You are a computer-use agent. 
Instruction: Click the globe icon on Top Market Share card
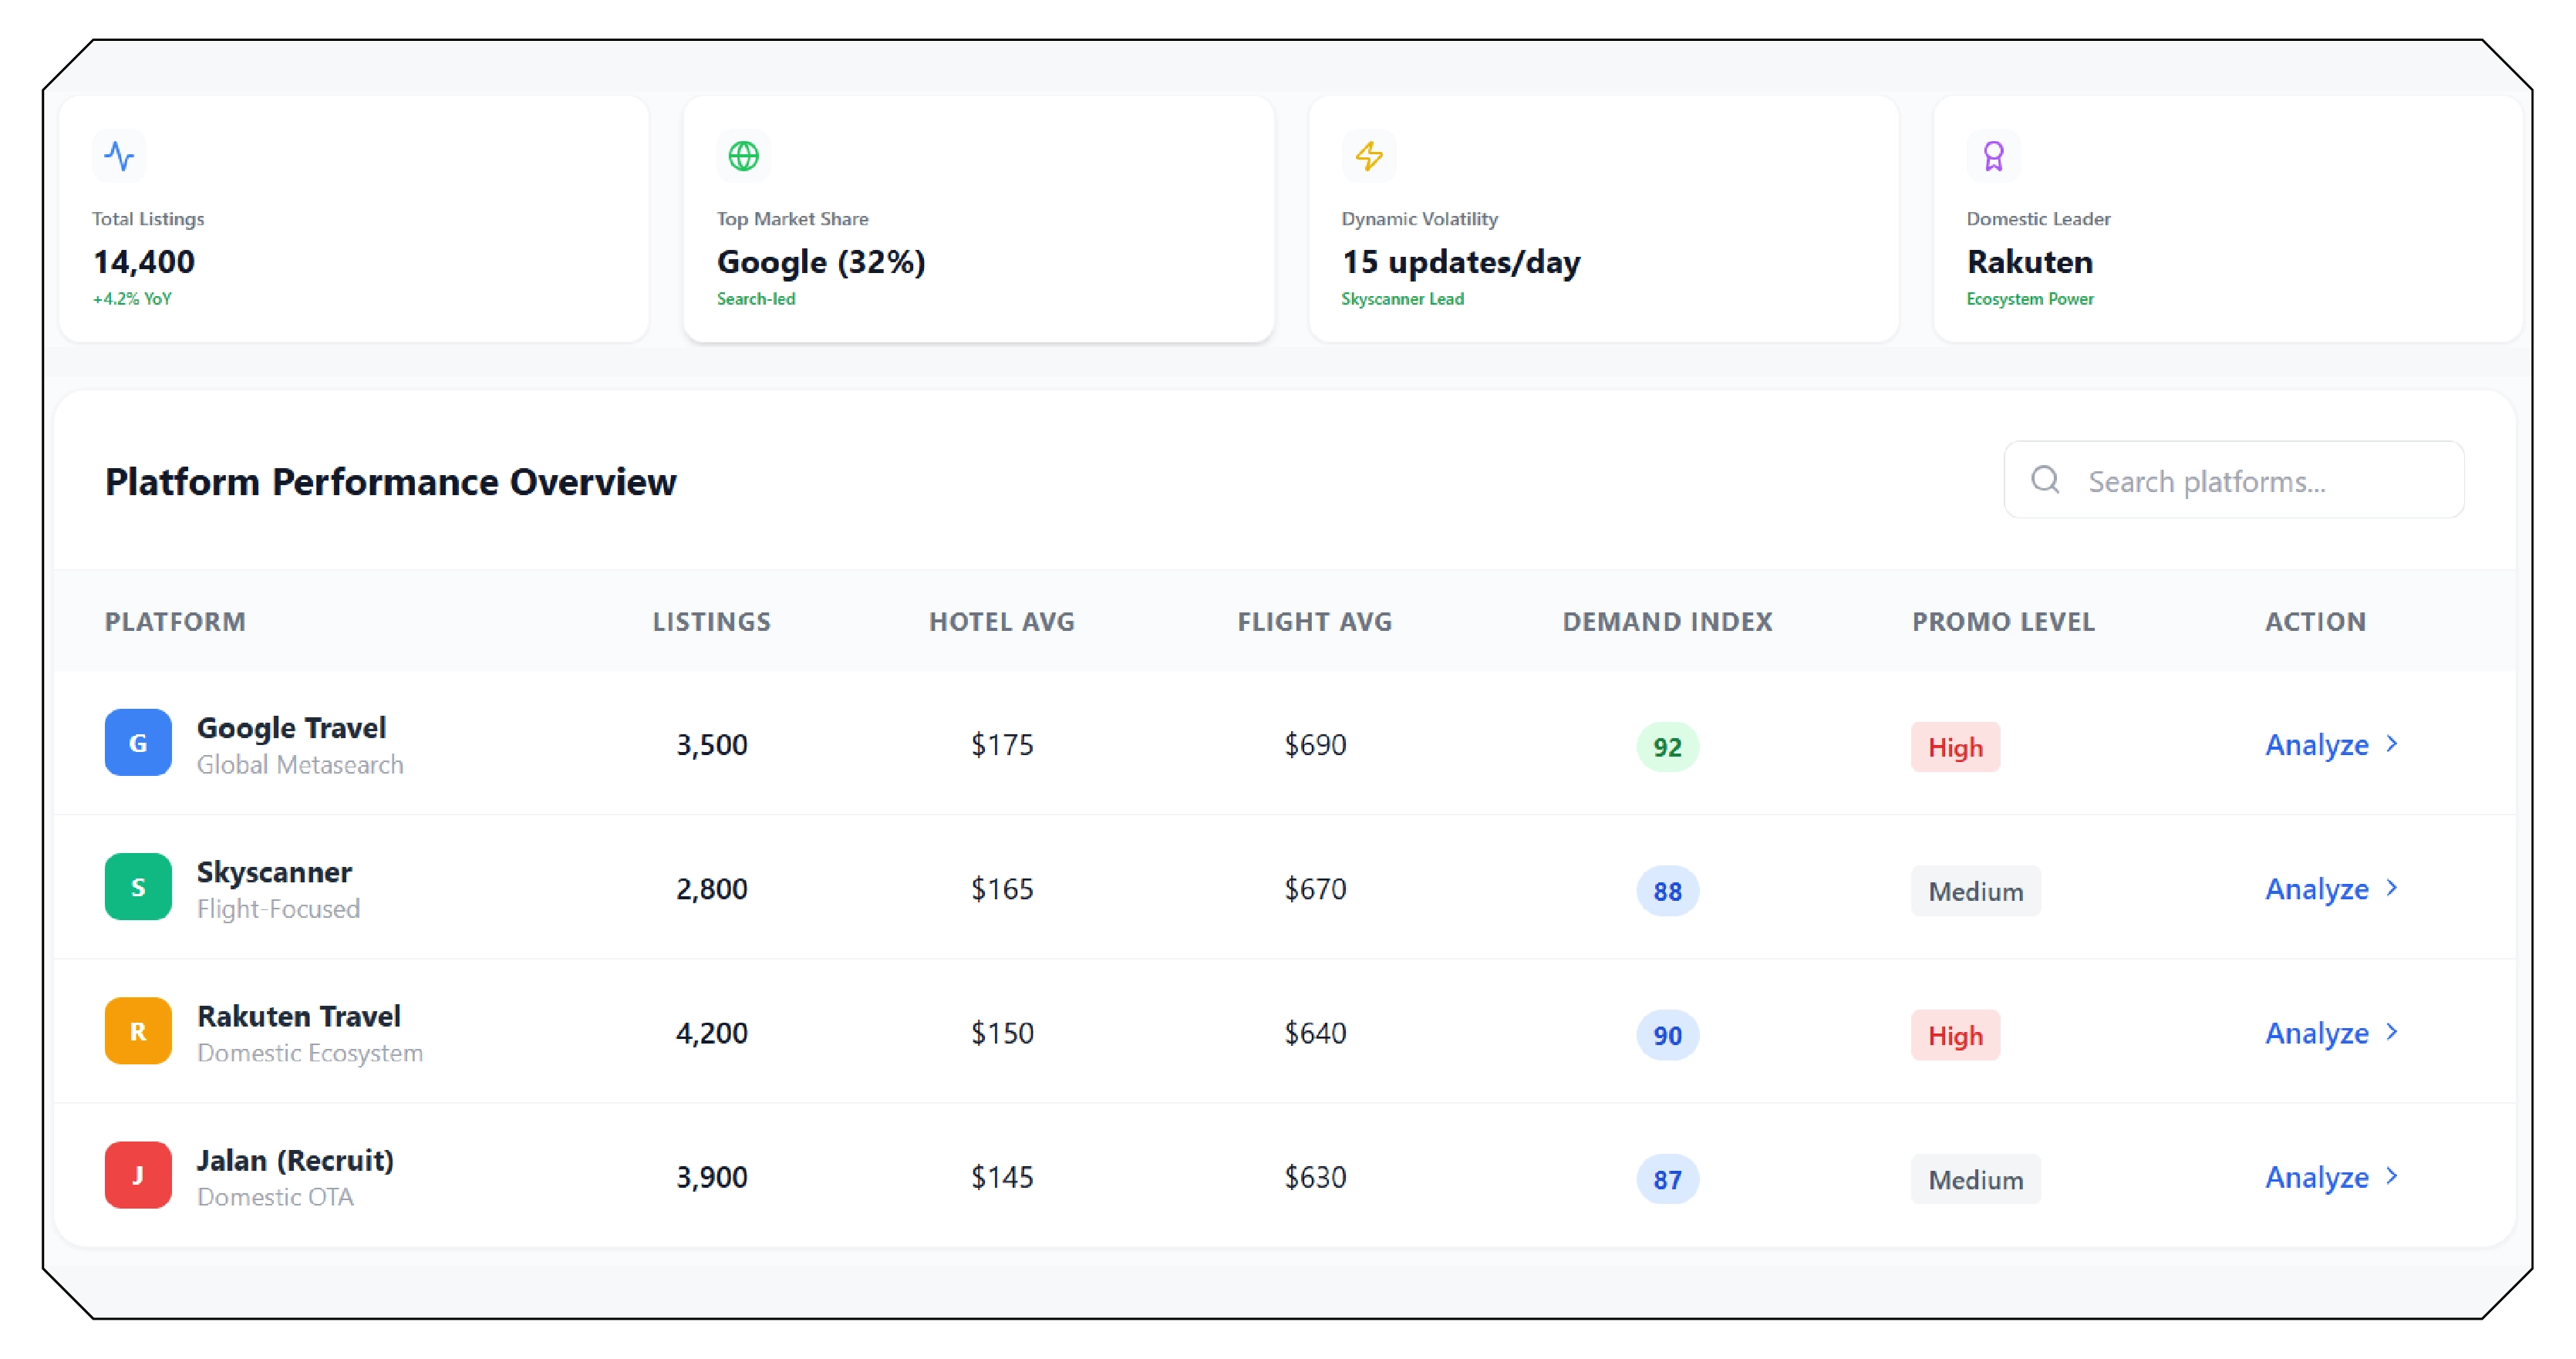point(743,156)
